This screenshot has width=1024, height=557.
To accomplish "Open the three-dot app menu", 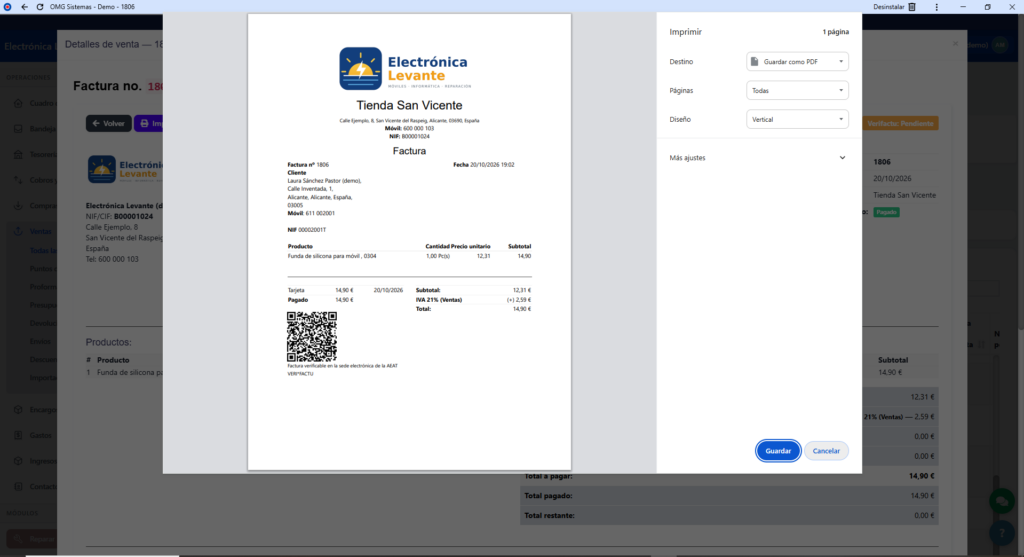I will (936, 7).
